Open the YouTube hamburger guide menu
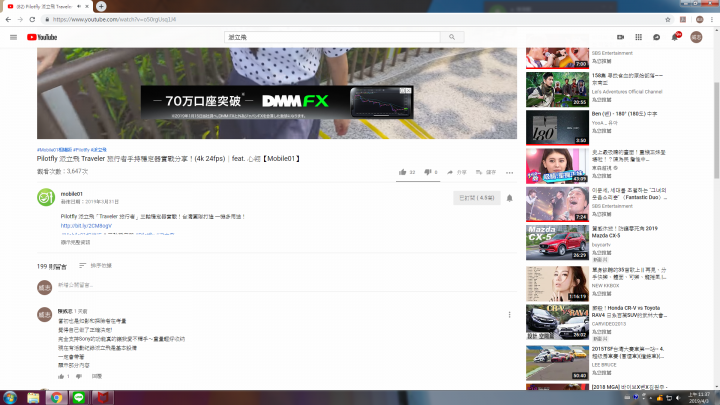This screenshot has height=405, width=720. point(13,37)
